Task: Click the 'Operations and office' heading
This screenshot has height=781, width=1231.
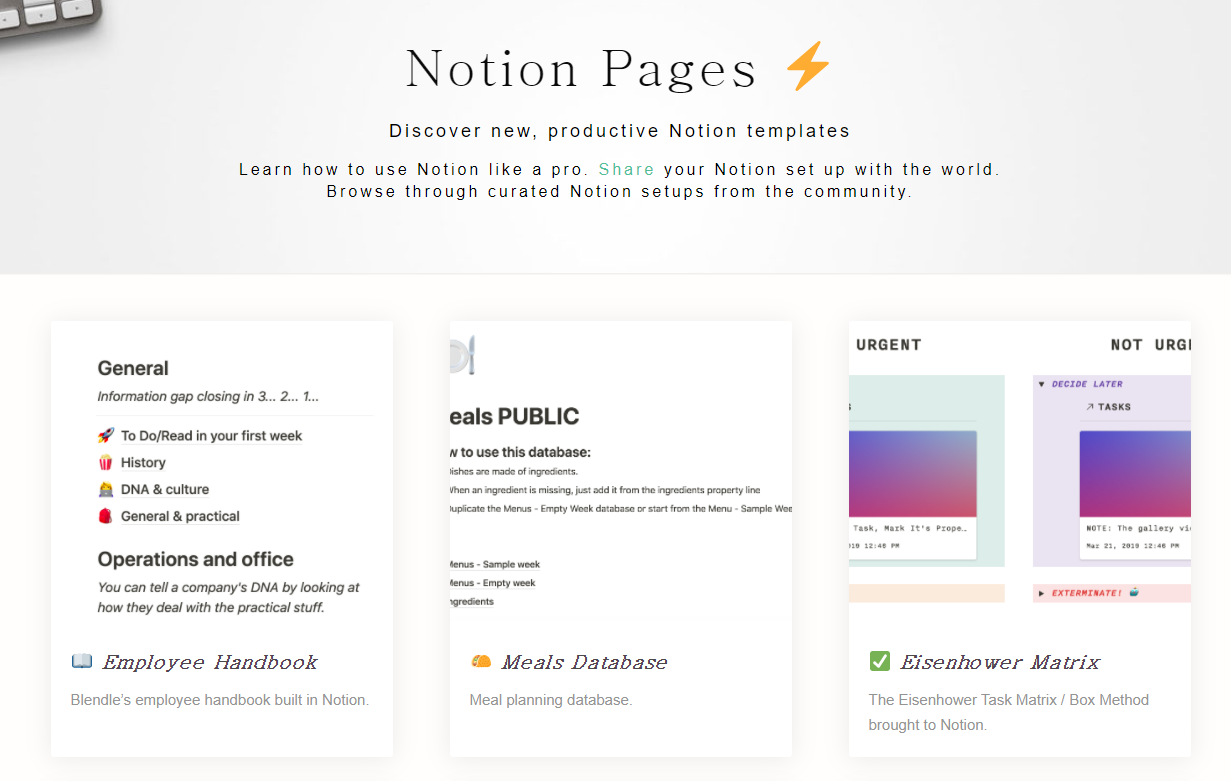Action: point(196,559)
